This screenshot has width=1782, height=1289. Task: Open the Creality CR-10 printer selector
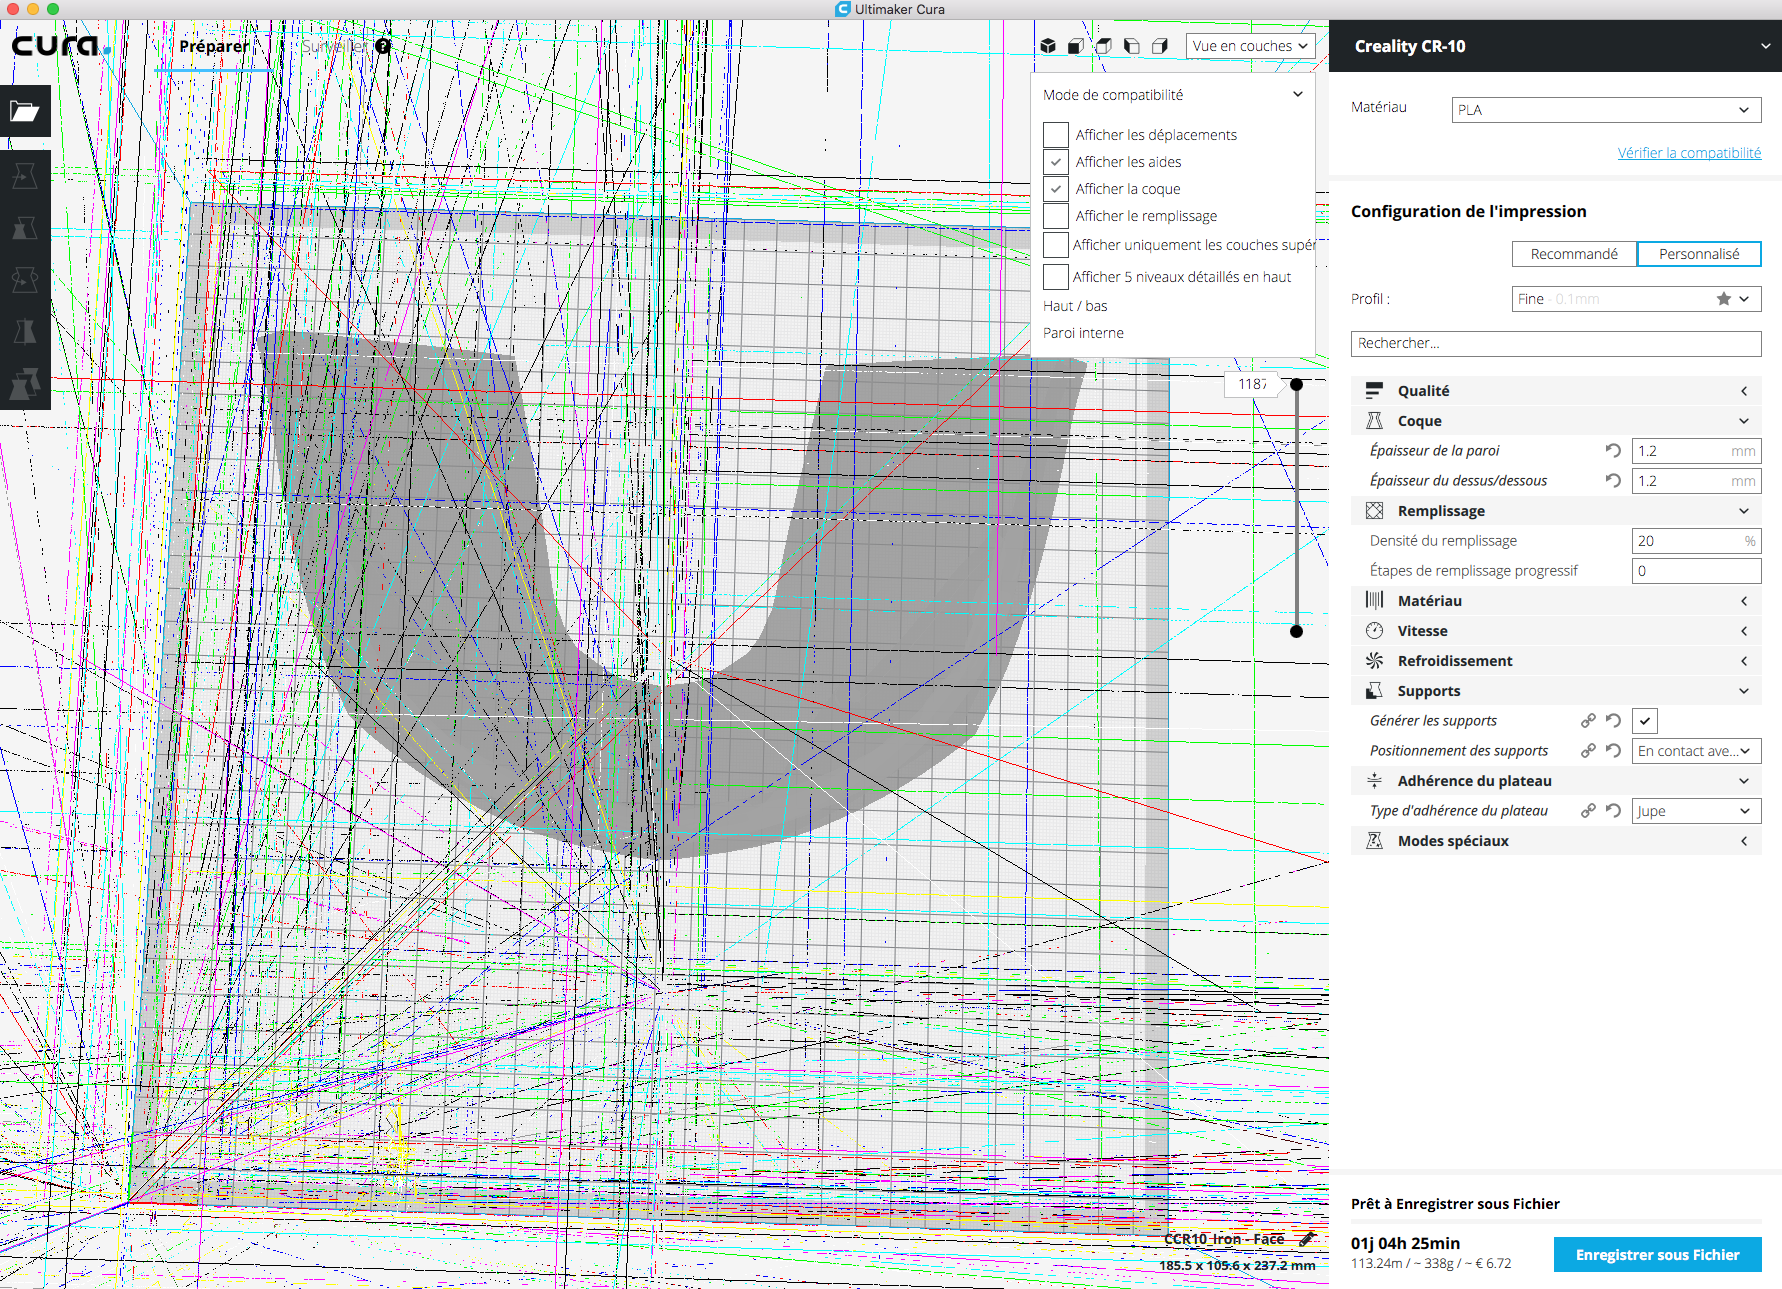click(1555, 46)
